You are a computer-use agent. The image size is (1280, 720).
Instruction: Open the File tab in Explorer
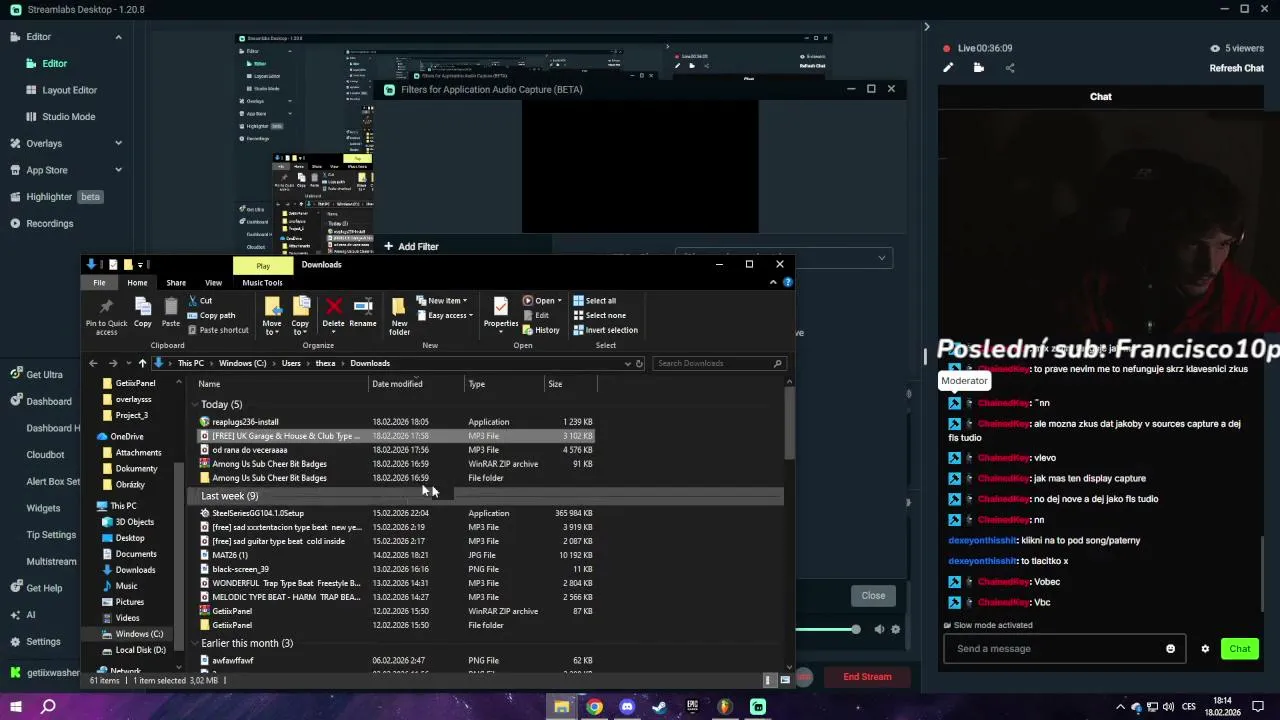[x=99, y=283]
